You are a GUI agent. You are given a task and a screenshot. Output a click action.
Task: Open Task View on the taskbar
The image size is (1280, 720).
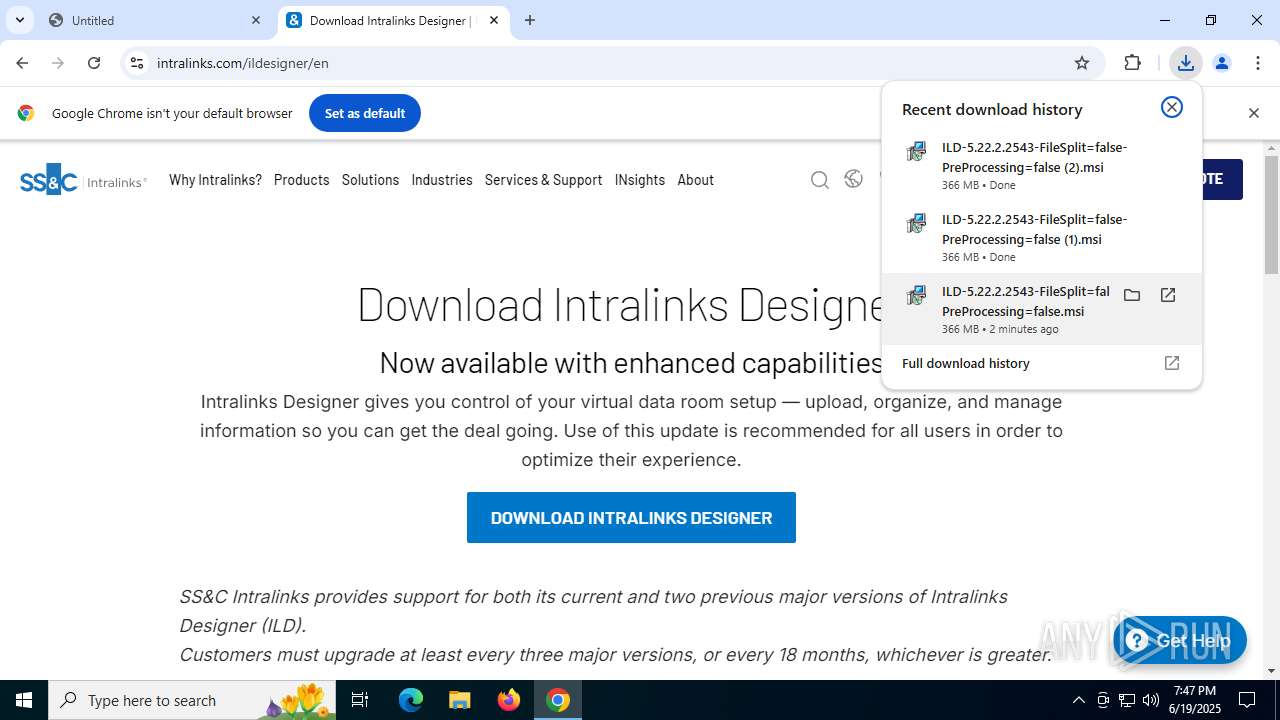click(361, 700)
